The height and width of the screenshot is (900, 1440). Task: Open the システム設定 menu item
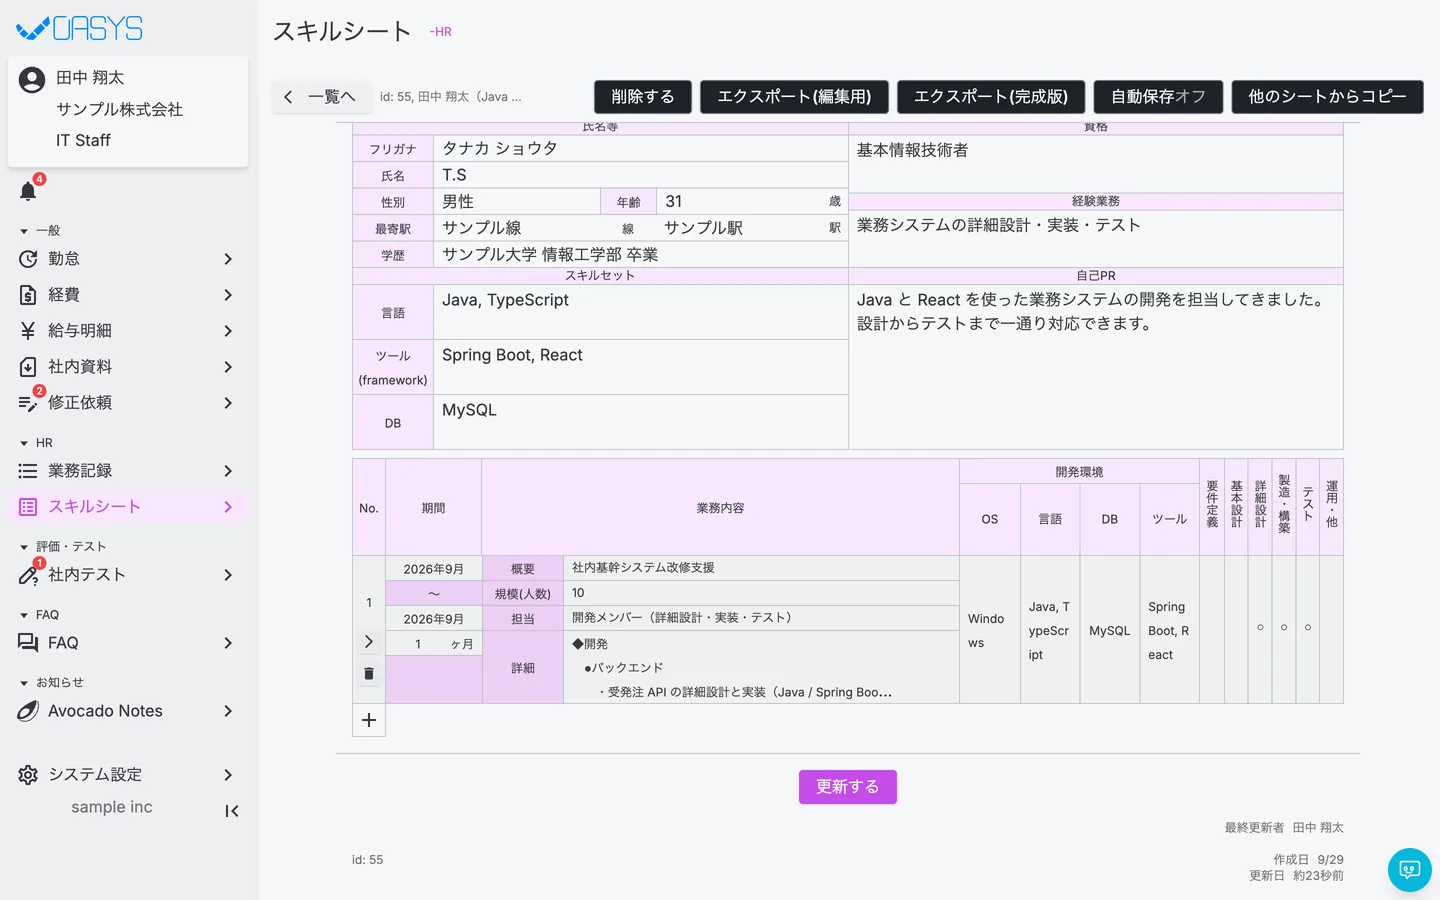128,775
